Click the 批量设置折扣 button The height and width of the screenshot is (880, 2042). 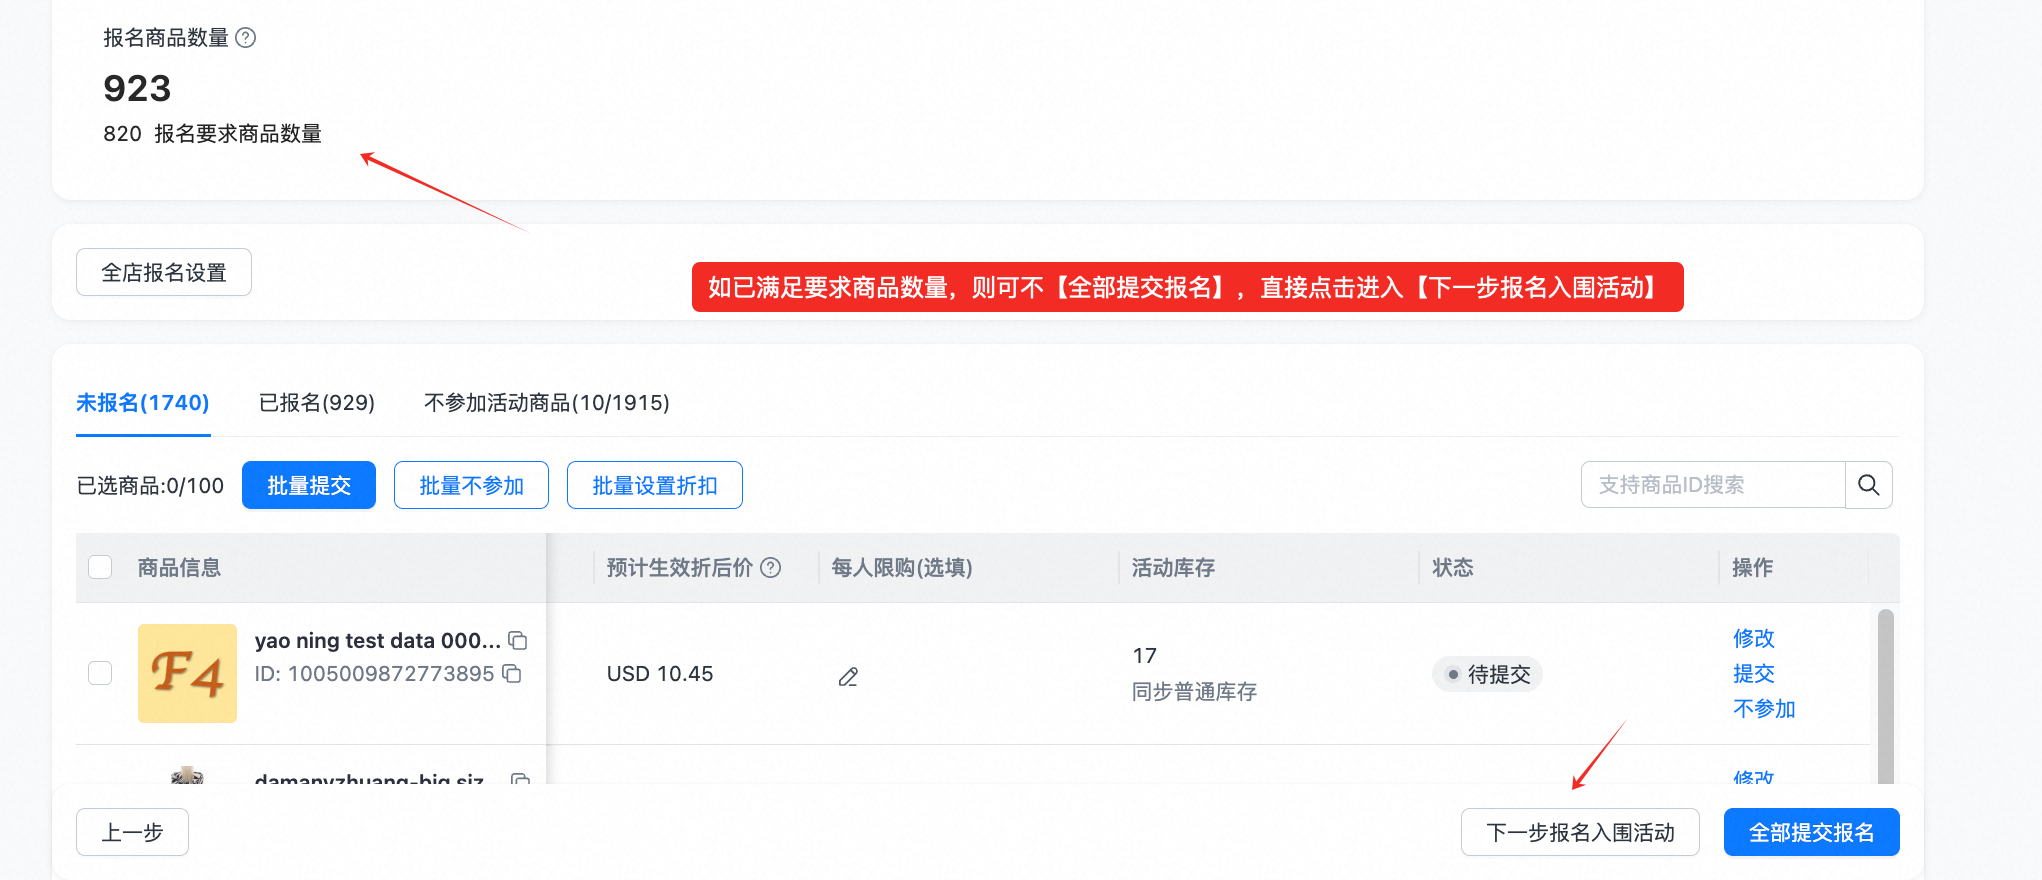(x=654, y=485)
